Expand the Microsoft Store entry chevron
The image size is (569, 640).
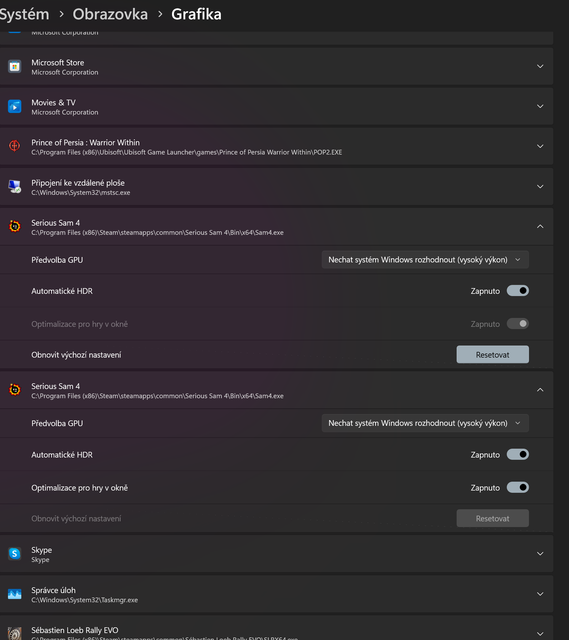pyautogui.click(x=540, y=66)
